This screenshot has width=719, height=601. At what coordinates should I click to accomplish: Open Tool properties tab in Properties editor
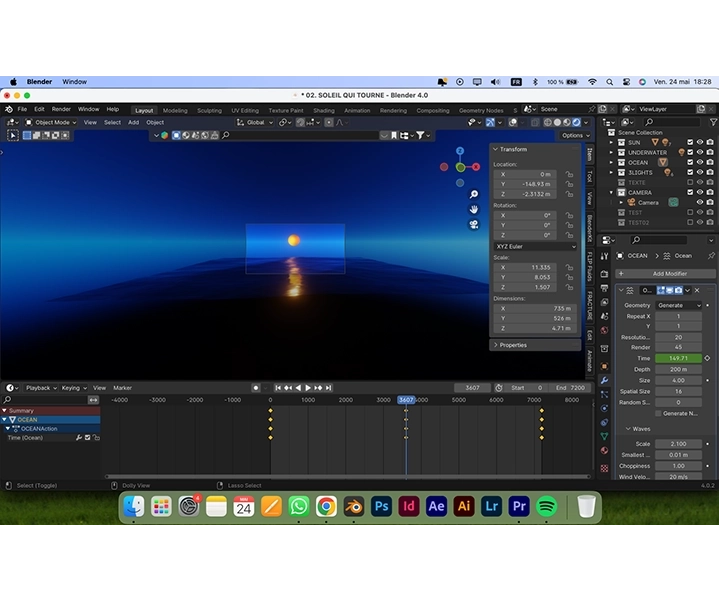(604, 256)
